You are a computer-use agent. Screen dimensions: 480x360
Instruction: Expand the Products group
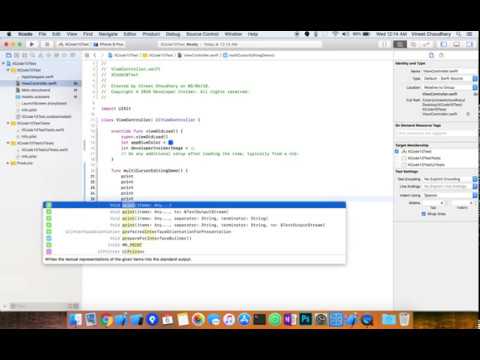coord(8,163)
